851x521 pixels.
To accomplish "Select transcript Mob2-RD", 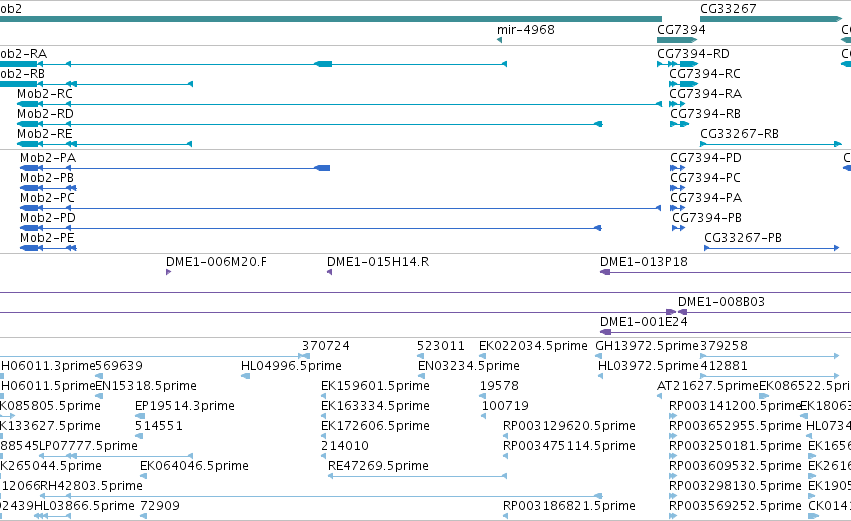I will (x=45, y=113).
